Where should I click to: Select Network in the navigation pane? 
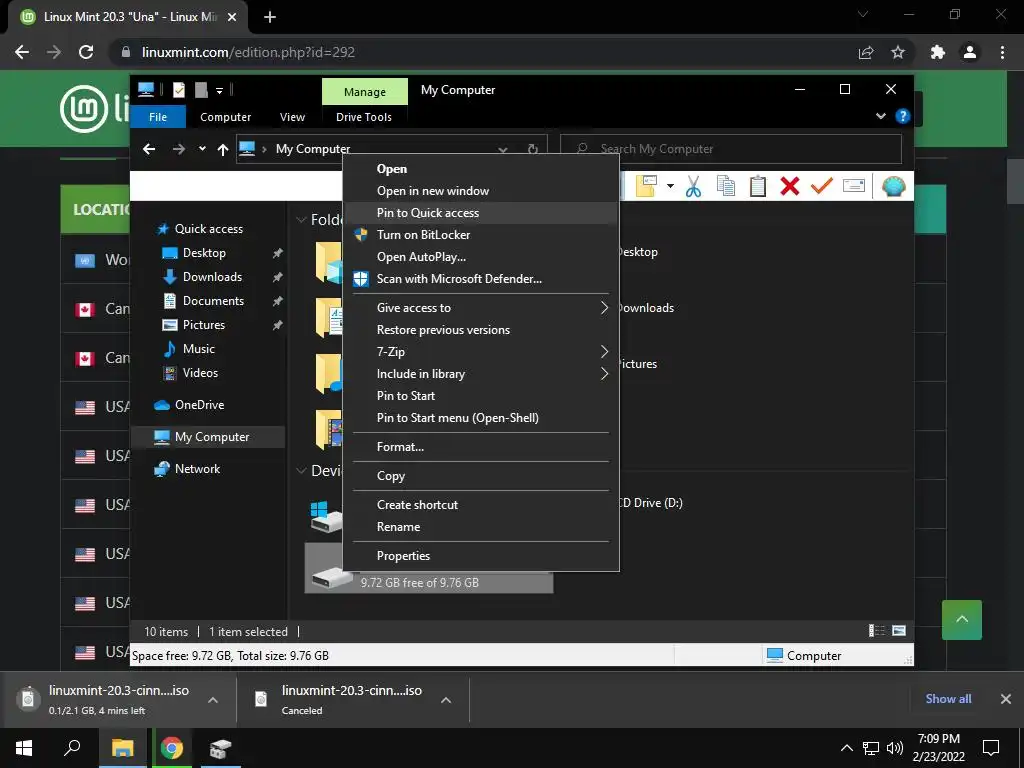click(197, 469)
